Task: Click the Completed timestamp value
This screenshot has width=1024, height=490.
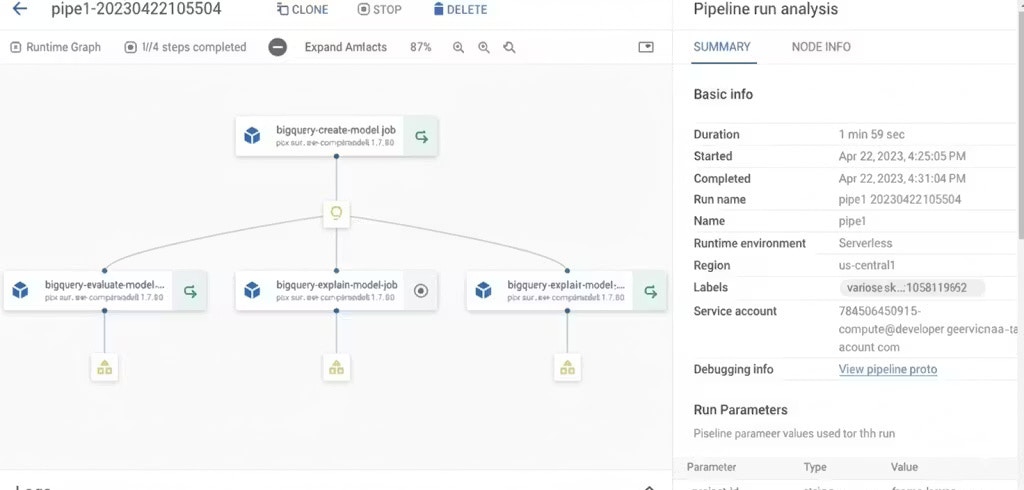Action: (902, 178)
